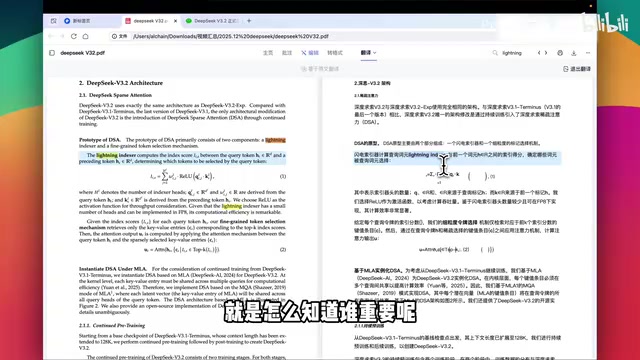This screenshot has width=640, height=360.
Task: Click the 退出翻译 exit translation button
Action: coord(577,69)
